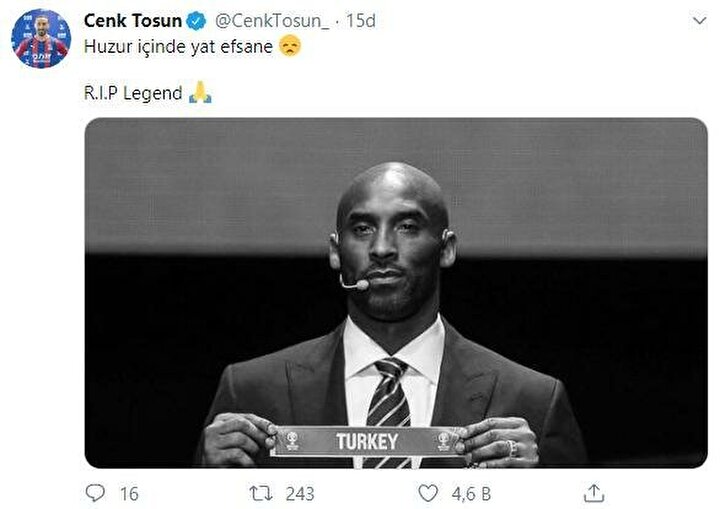This screenshot has height=509, width=720.
Task: Click the reply count 16
Action: click(129, 494)
